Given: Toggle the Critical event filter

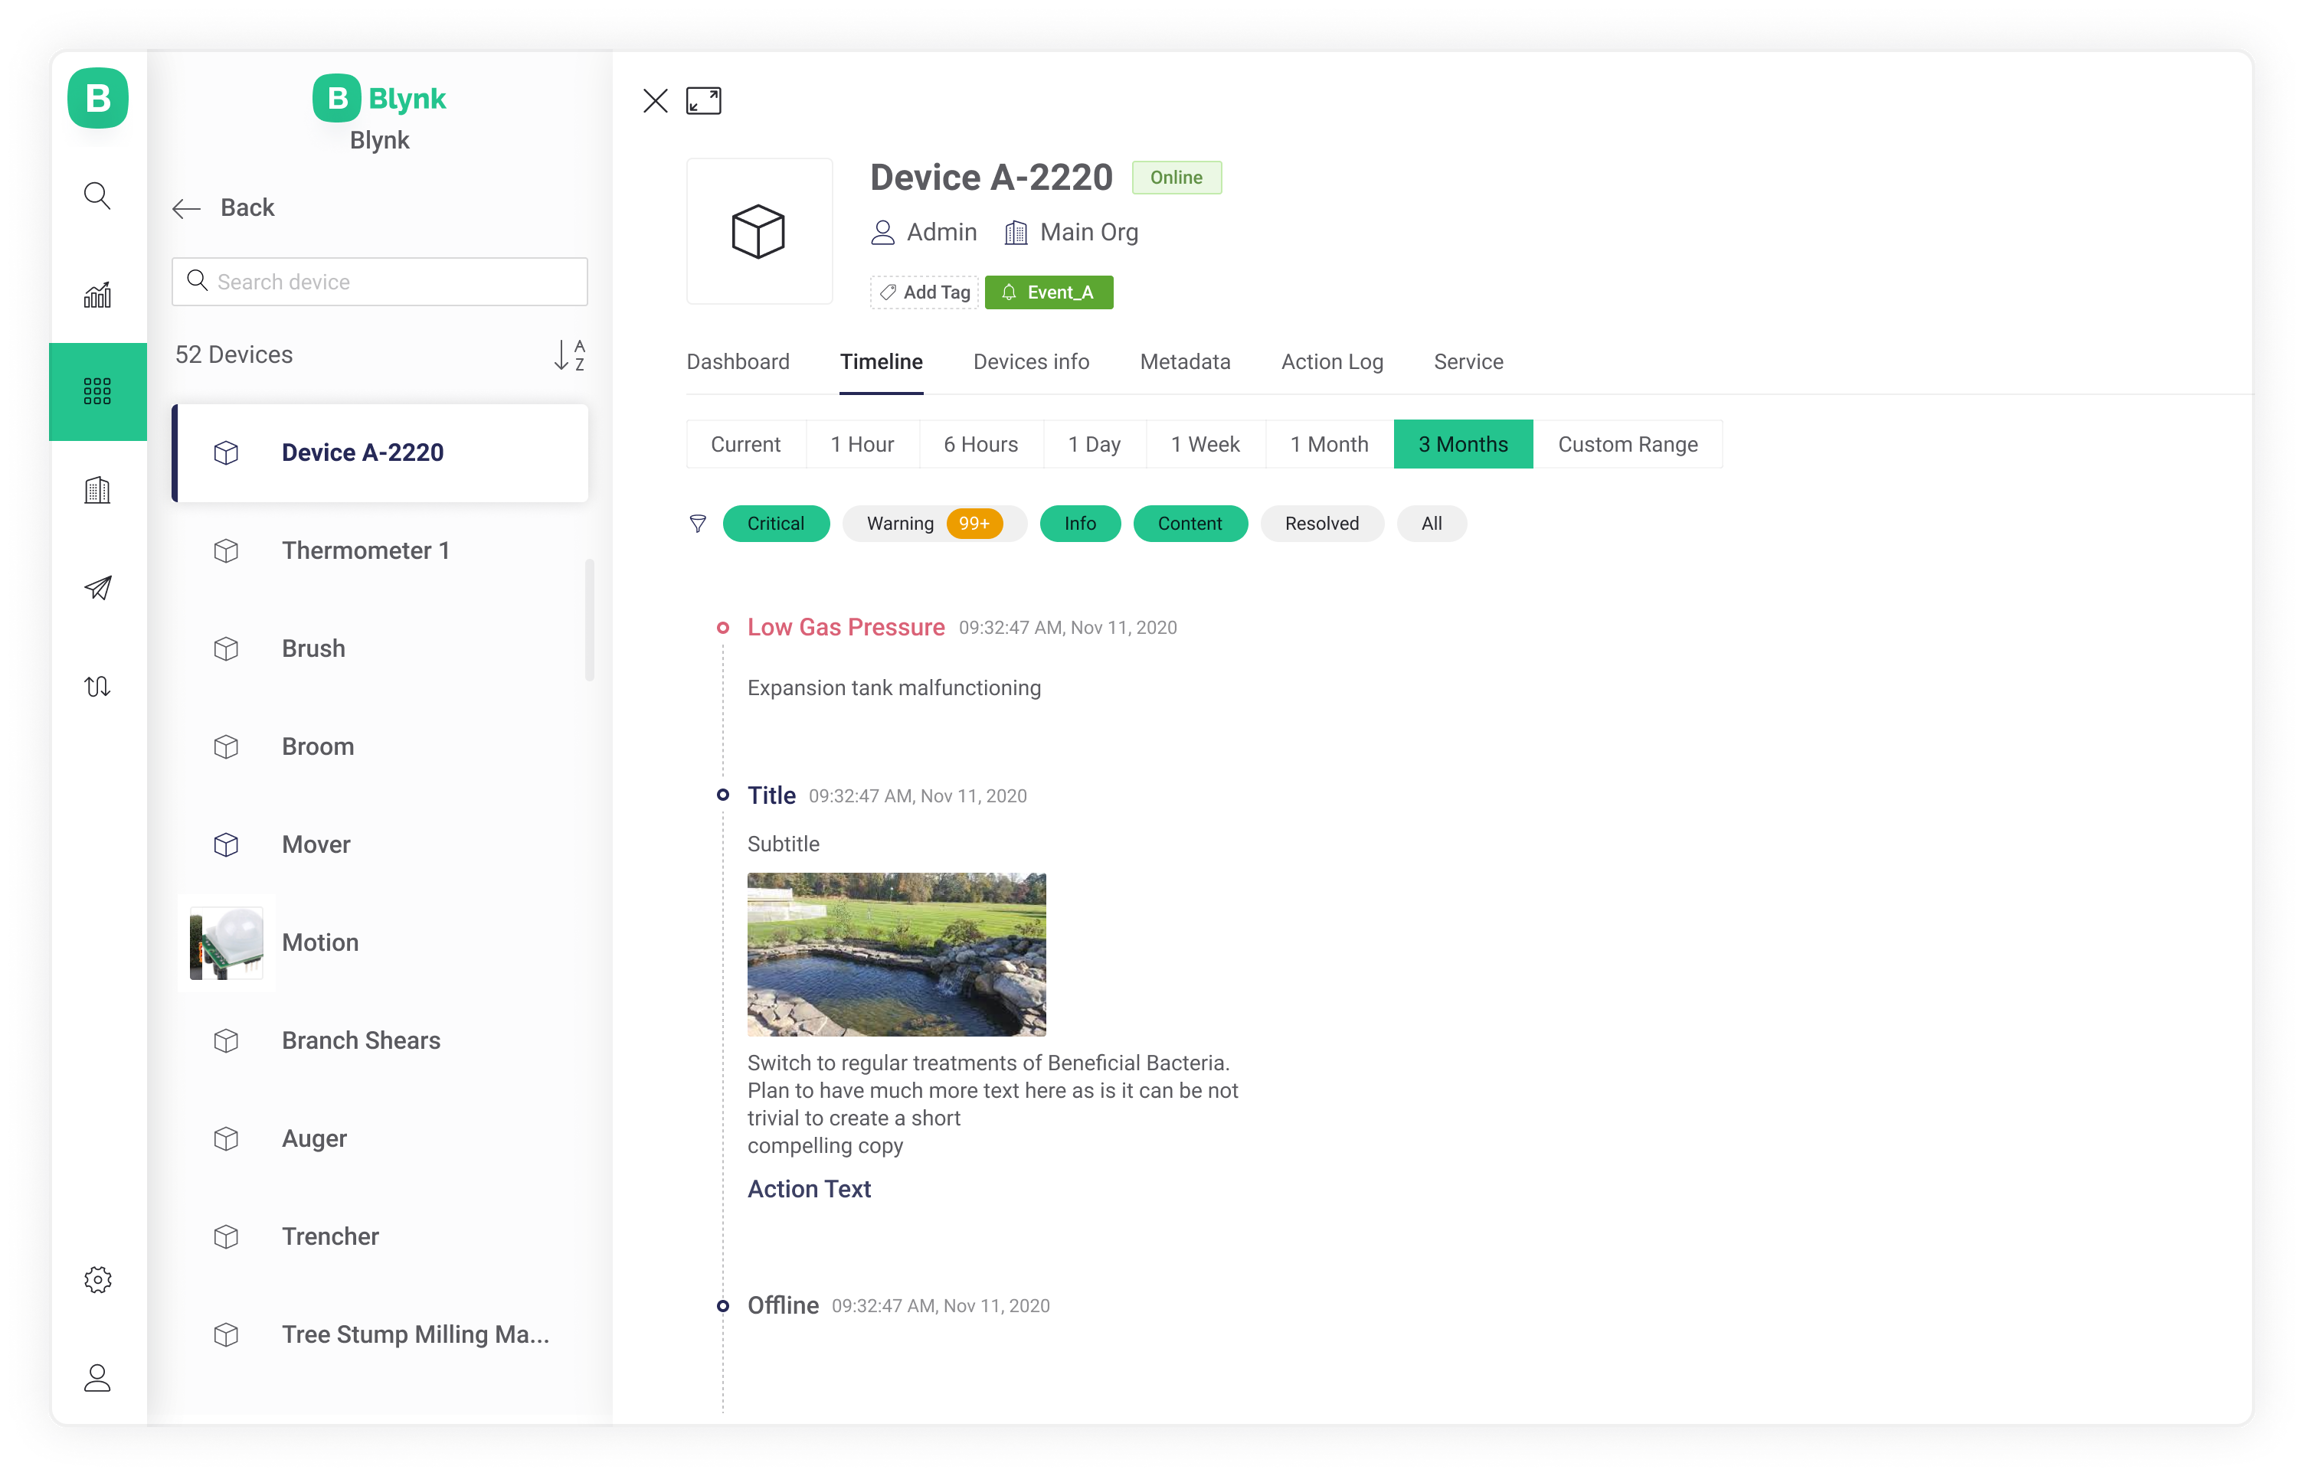Looking at the screenshot, I should [775, 523].
